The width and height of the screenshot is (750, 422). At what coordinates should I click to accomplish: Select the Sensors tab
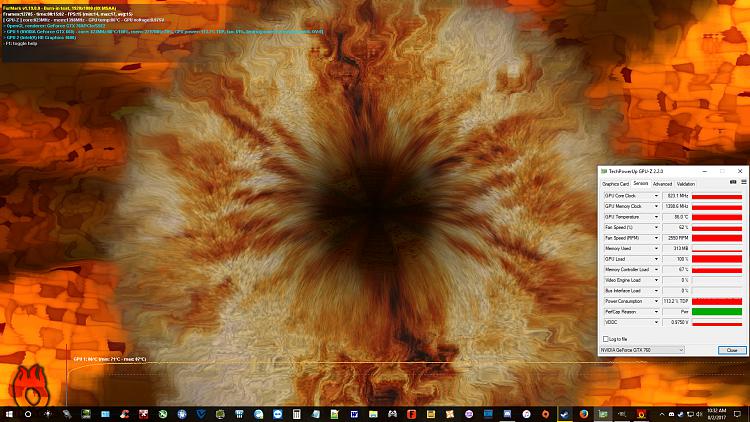tap(640, 183)
